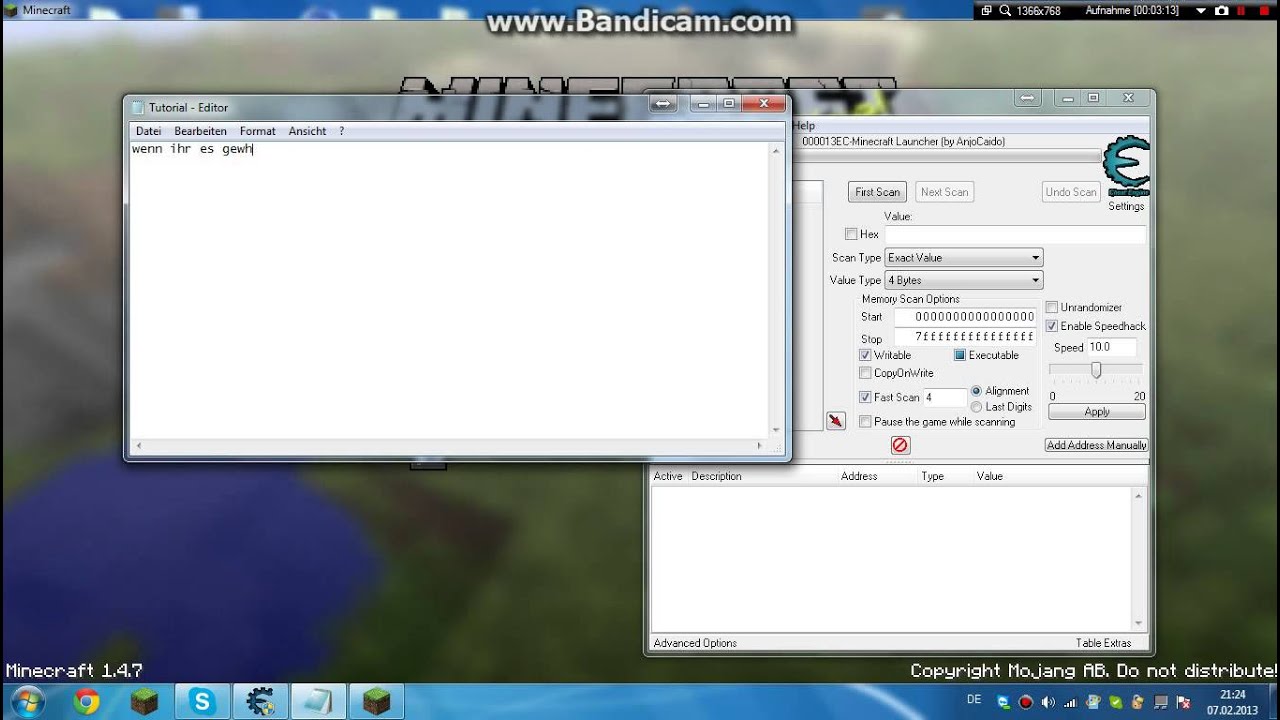Viewport: 1280px width, 720px height.
Task: Open volume speaker tray icon
Action: [x=1048, y=702]
